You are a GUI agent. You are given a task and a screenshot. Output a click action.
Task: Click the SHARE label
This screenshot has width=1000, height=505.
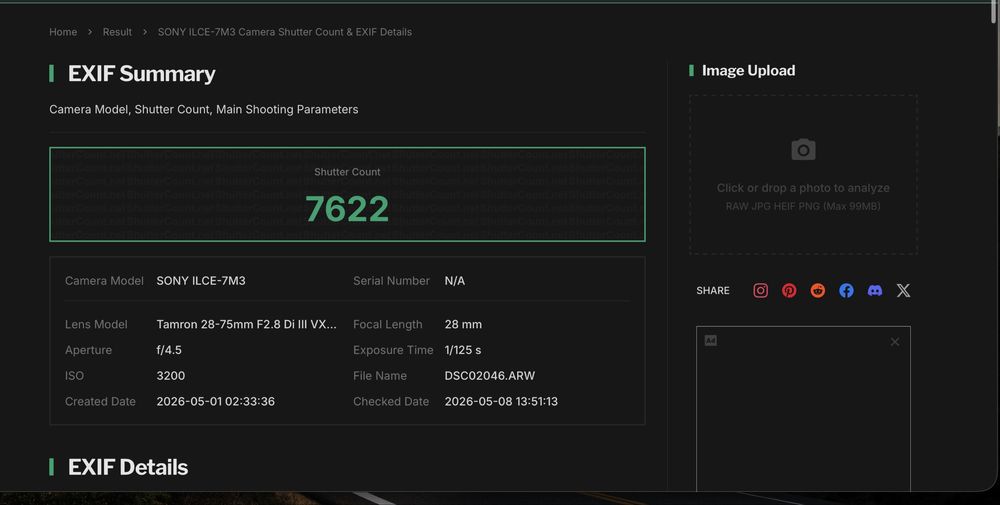(713, 291)
